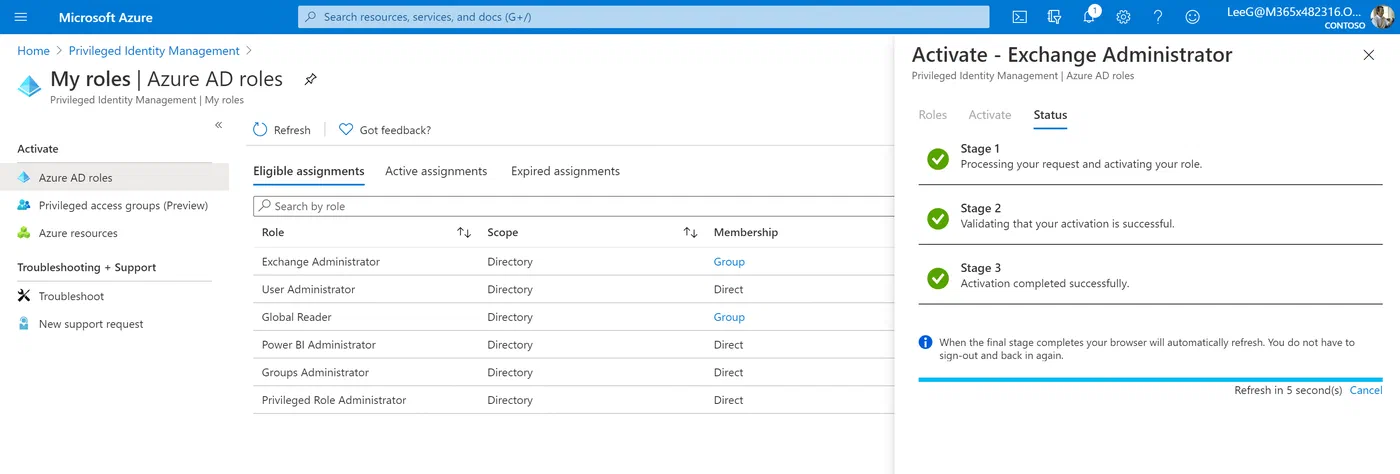1400x474 pixels.
Task: Switch to Active assignments tab
Action: pyautogui.click(x=436, y=171)
